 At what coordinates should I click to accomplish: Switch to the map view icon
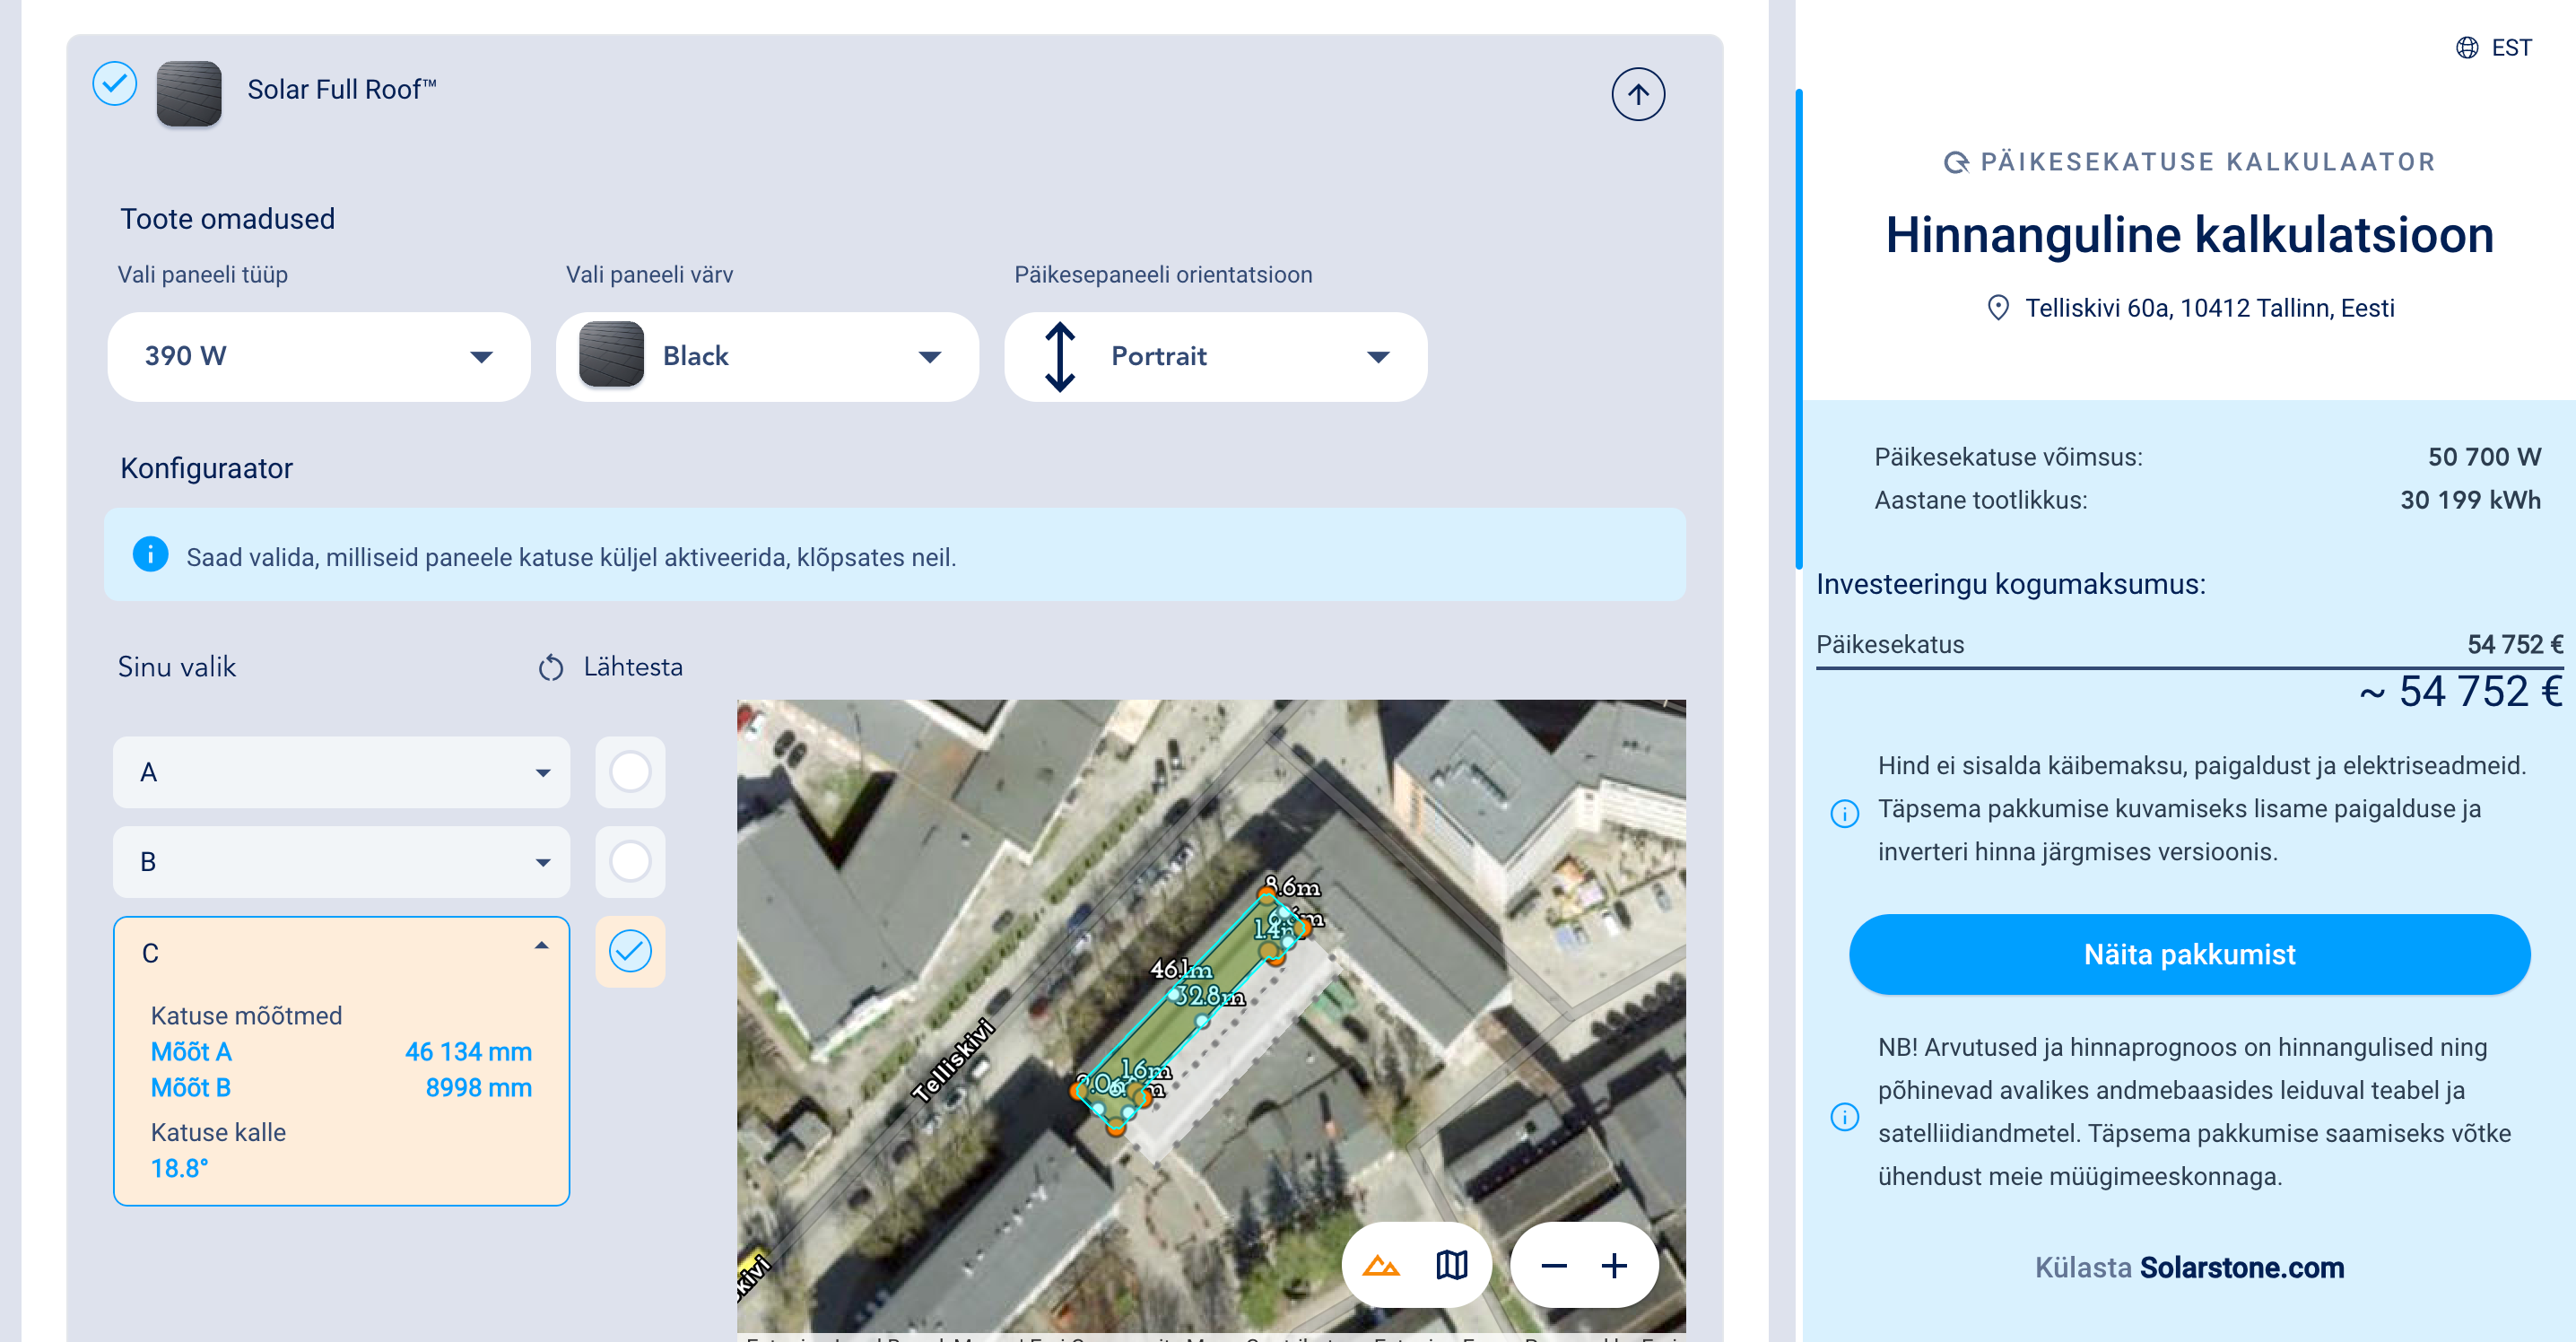point(1451,1265)
